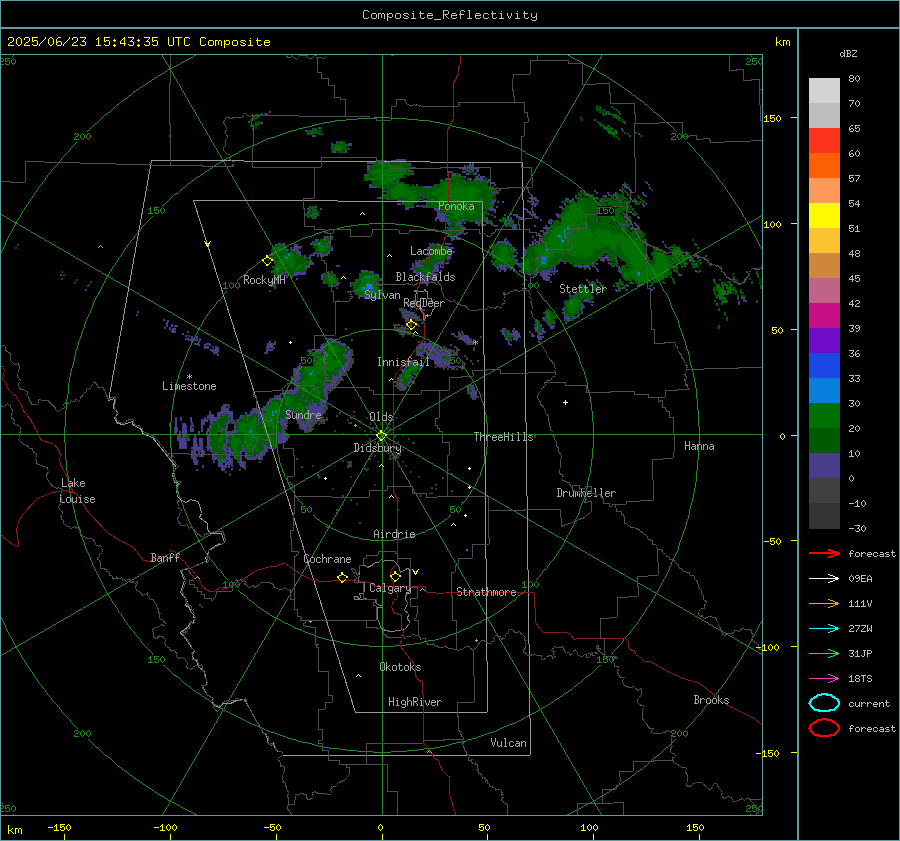900x841 pixels.
Task: Click the Lake Louise label
Action: click(77, 491)
